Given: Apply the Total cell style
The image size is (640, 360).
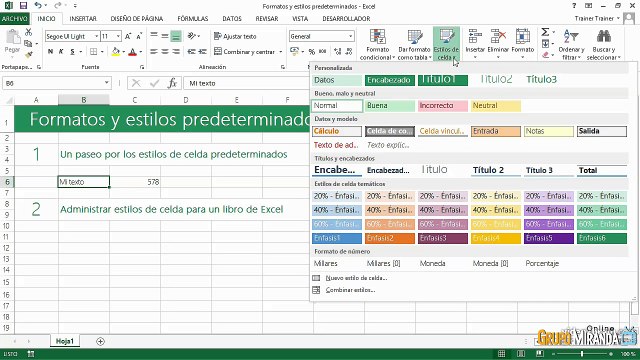Looking at the screenshot, I should click(x=602, y=170).
